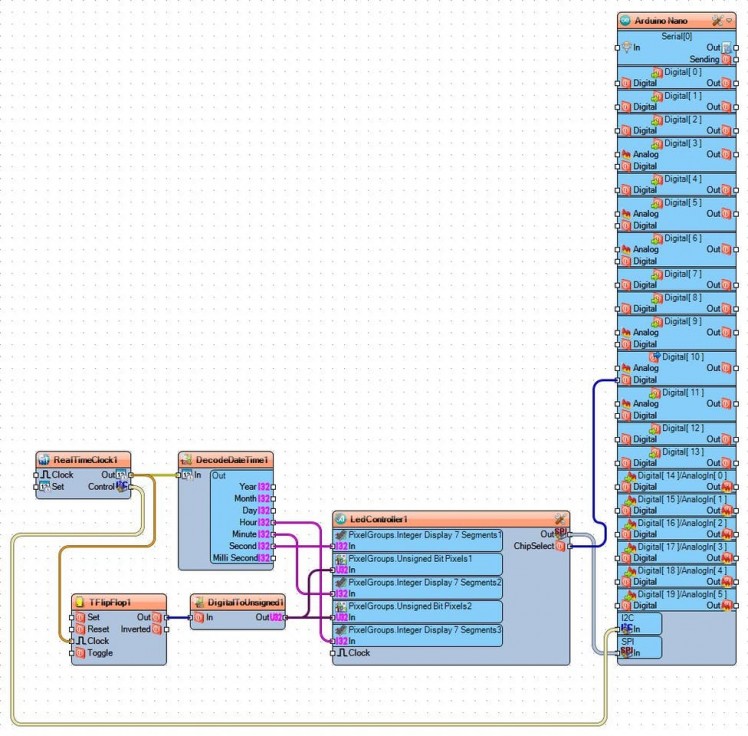
Task: Click the TFlipFlop1 component icon
Action: (x=80, y=602)
